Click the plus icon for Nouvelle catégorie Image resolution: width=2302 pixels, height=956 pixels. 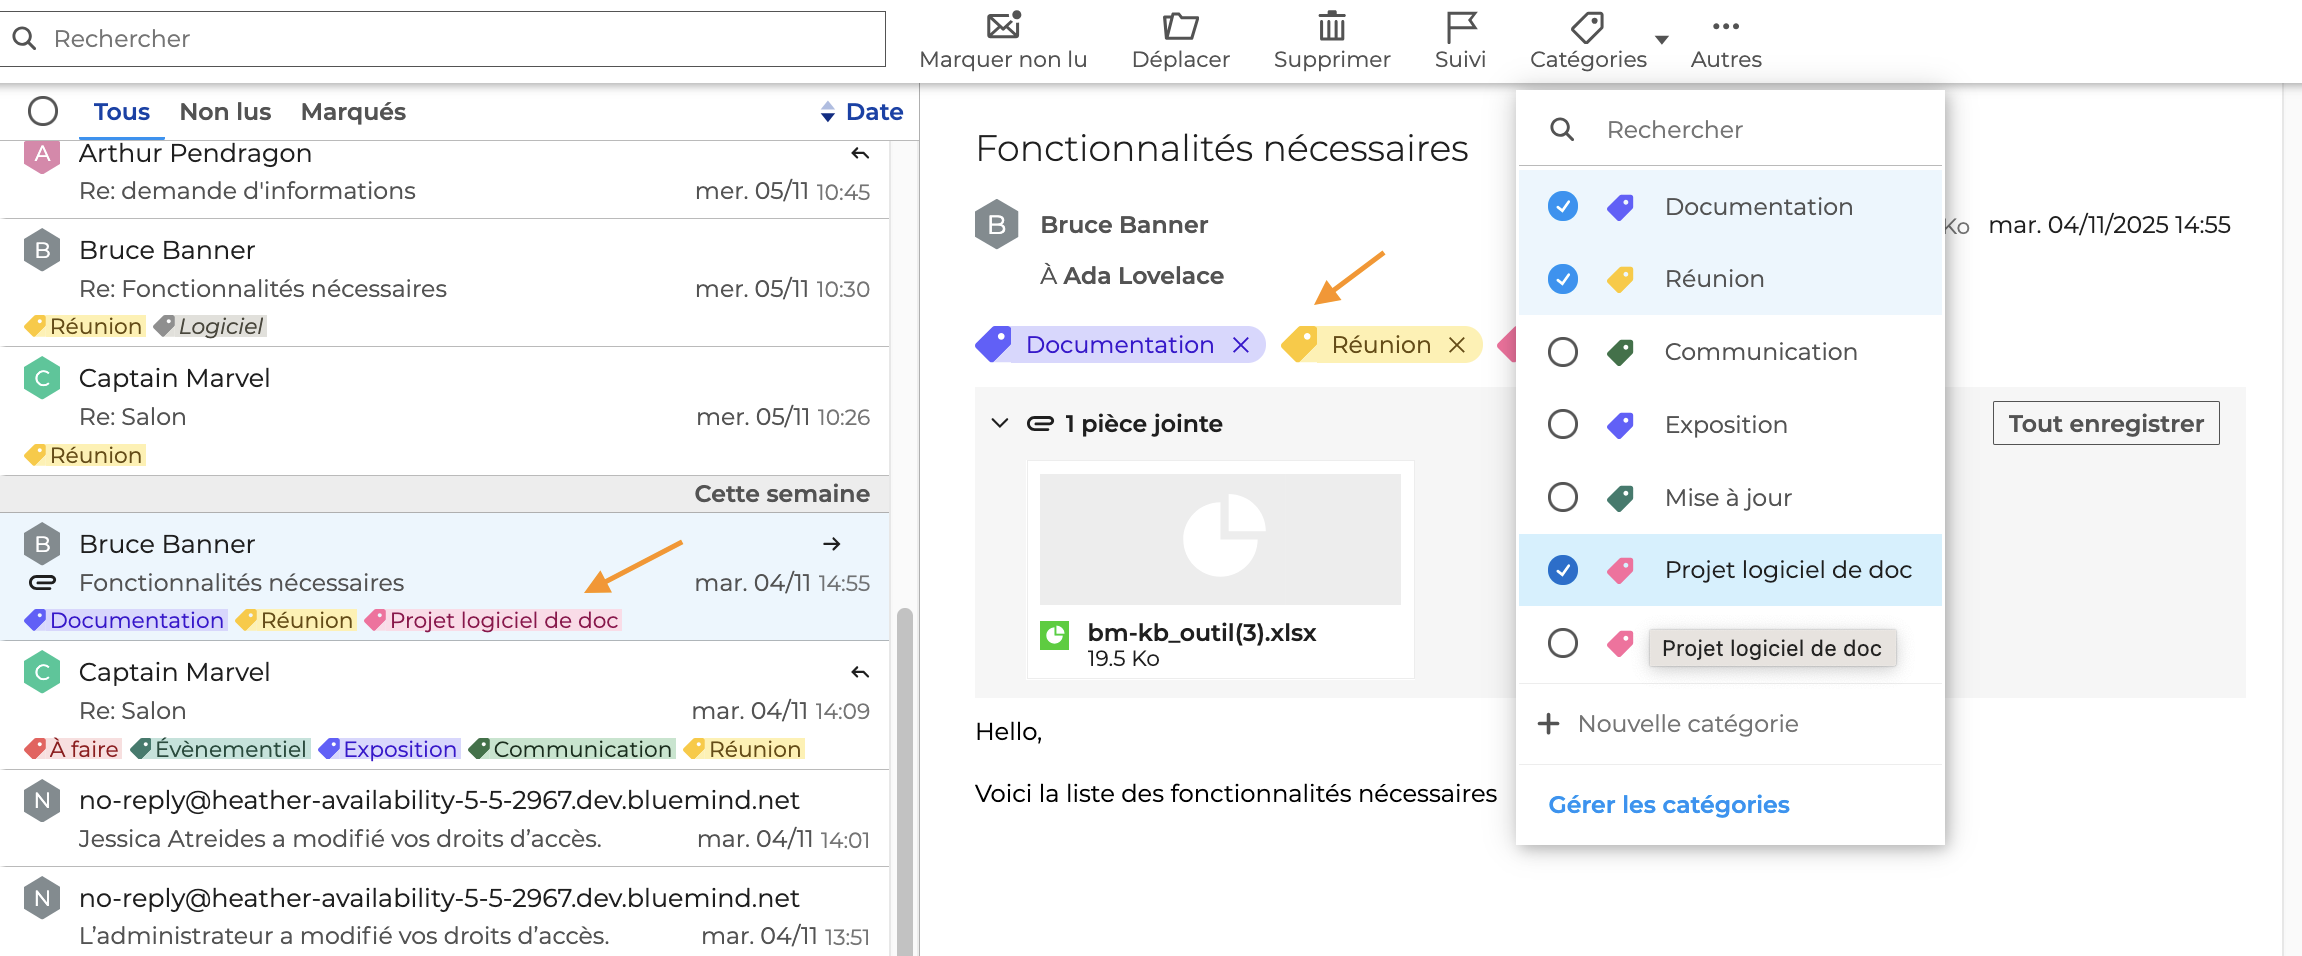(x=1548, y=724)
